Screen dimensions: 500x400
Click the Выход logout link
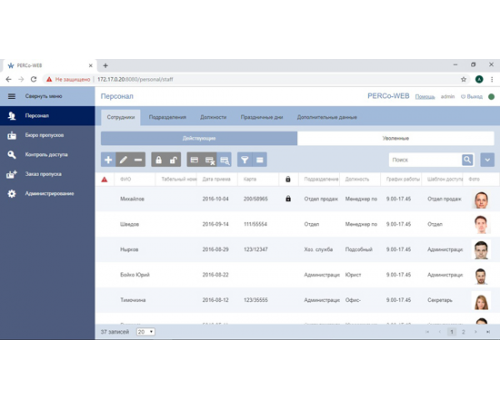[x=472, y=96]
